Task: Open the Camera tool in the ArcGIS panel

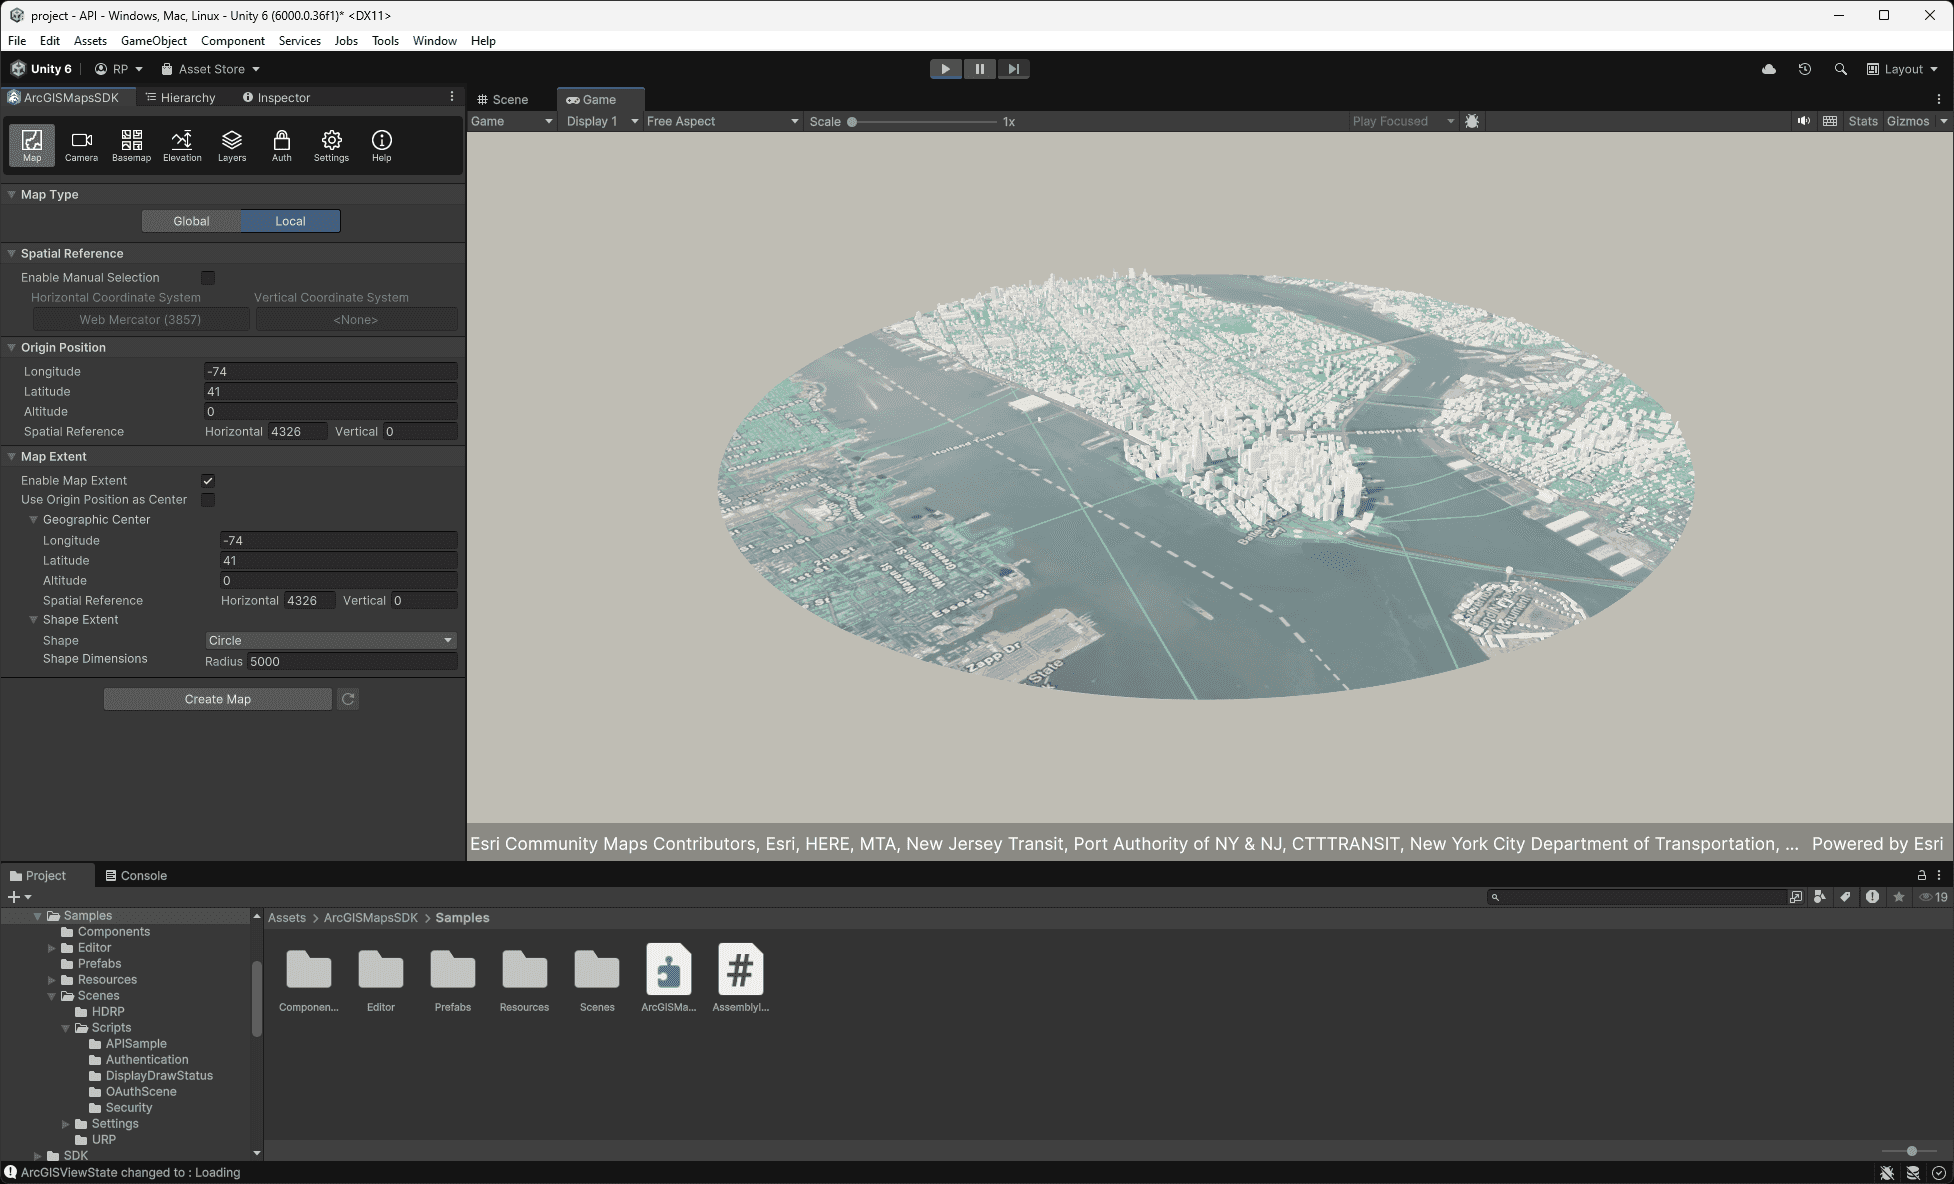Action: click(81, 145)
